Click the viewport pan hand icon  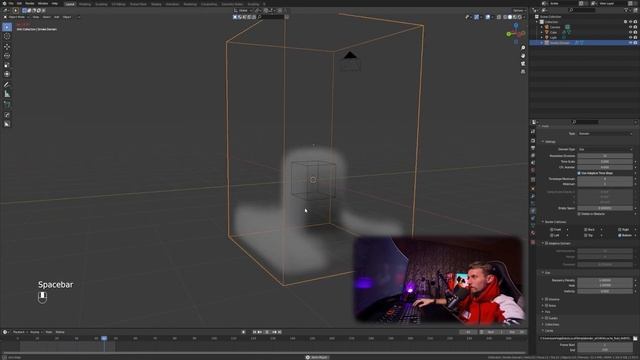pyautogui.click(x=523, y=56)
